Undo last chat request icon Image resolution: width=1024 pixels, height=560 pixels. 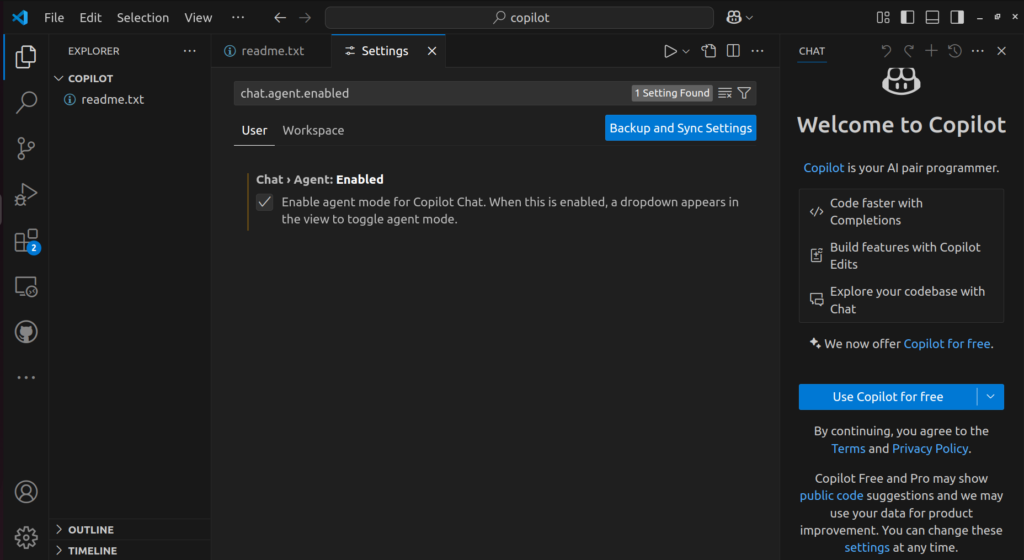click(x=886, y=51)
